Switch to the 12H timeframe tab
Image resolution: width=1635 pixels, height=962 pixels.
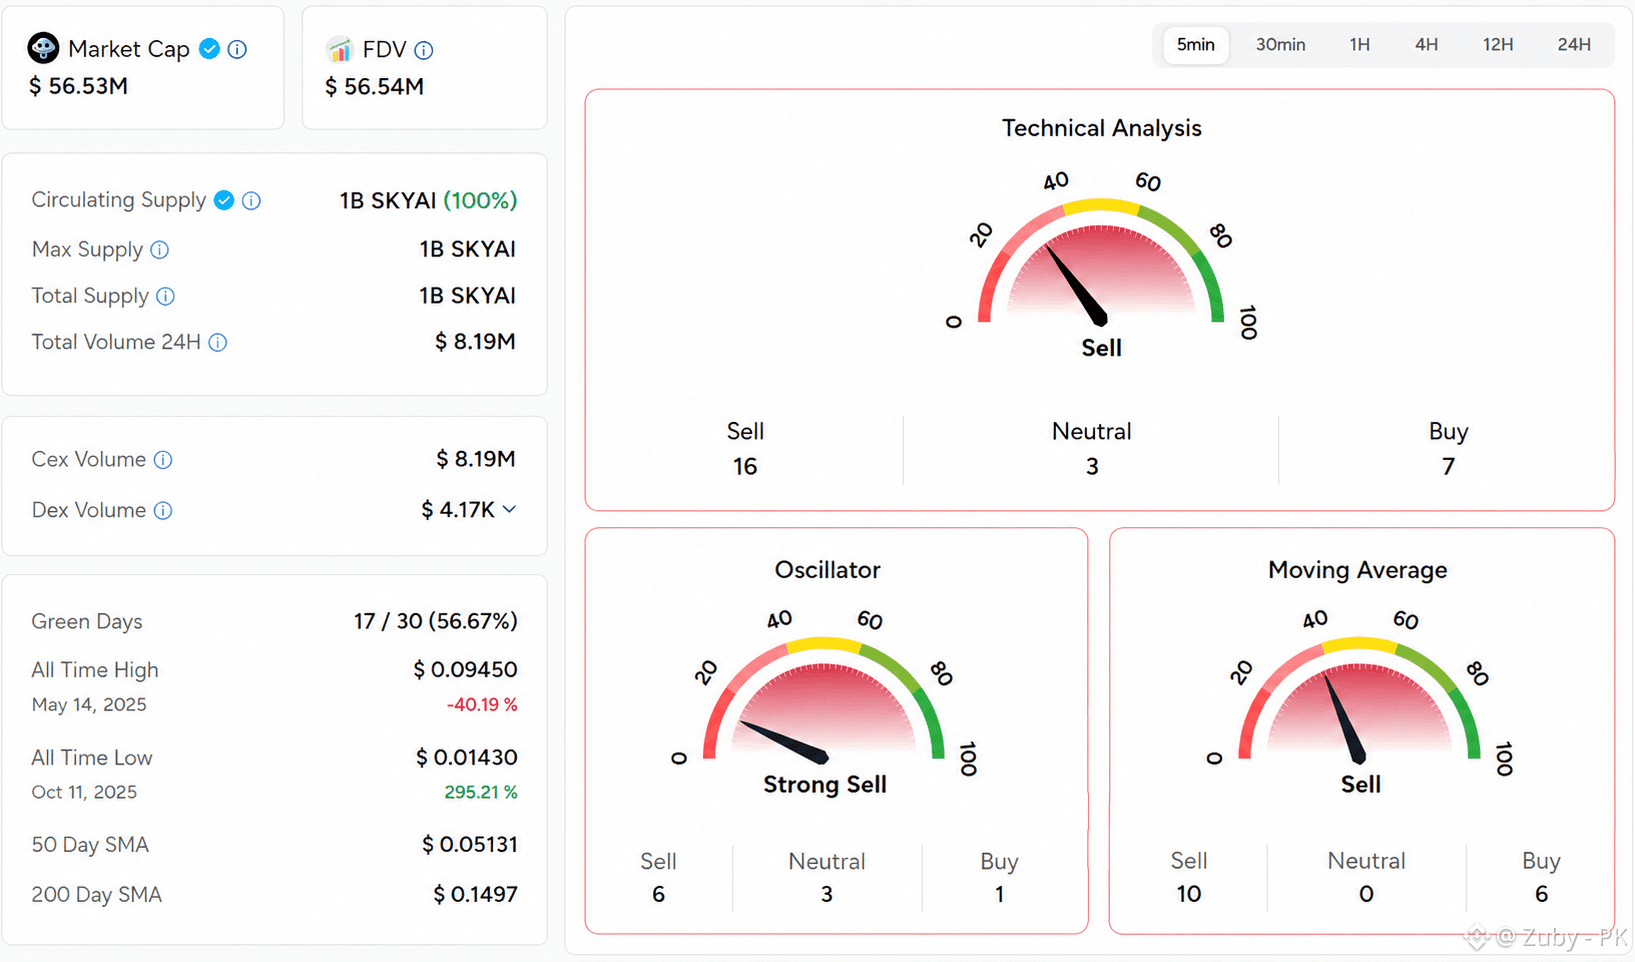[x=1498, y=44]
